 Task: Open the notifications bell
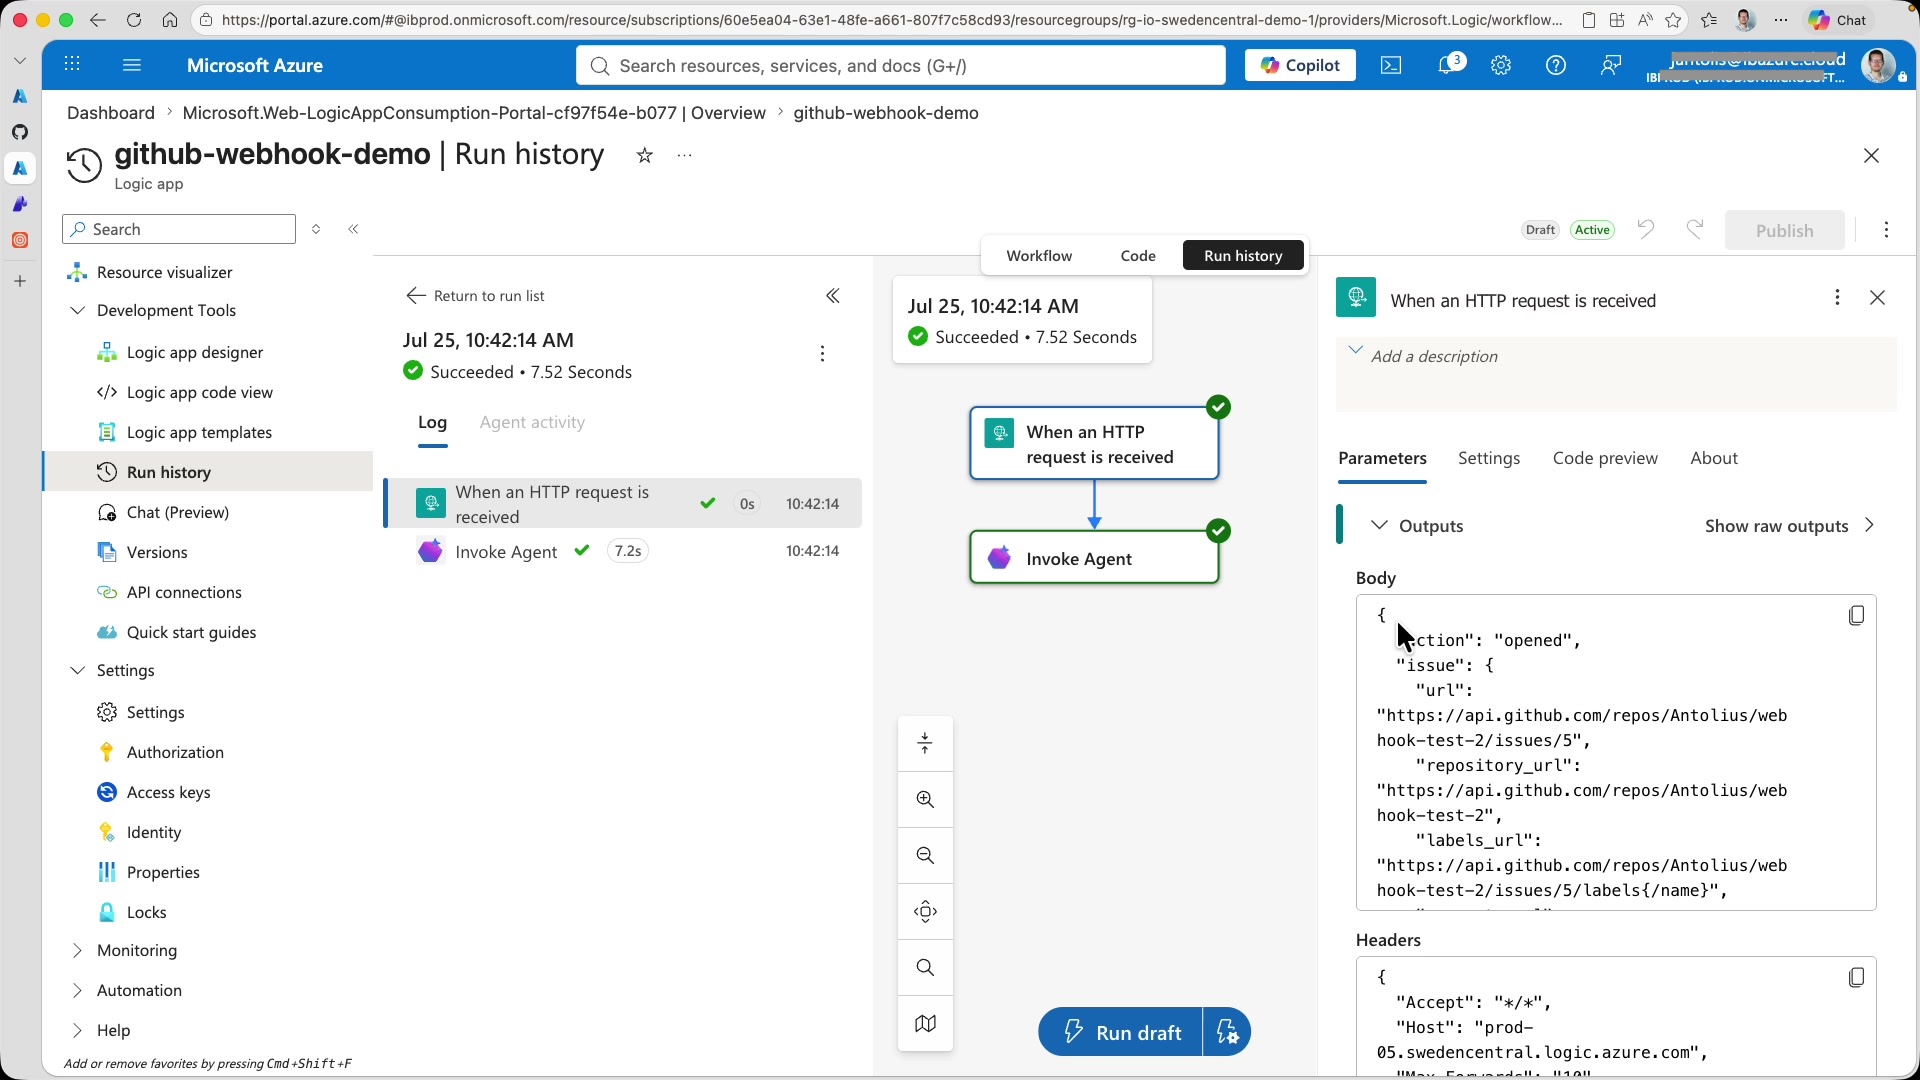(x=1448, y=65)
